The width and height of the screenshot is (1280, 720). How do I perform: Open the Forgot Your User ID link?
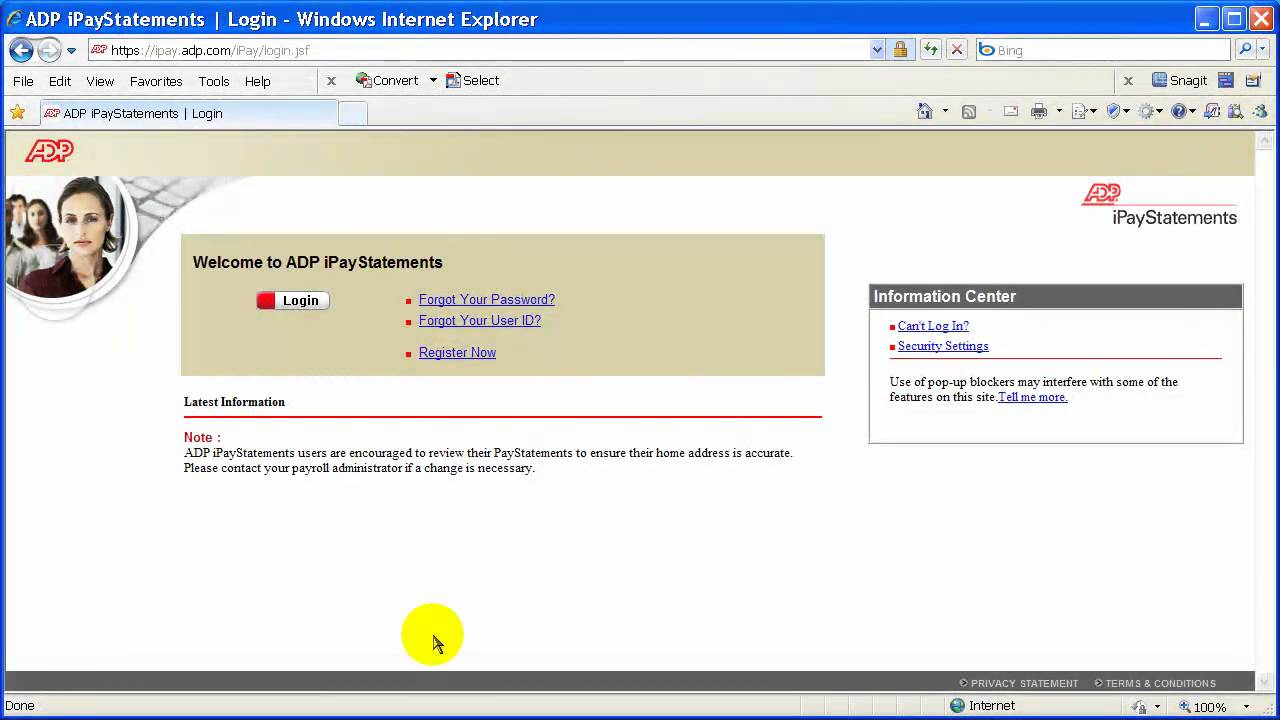tap(480, 321)
